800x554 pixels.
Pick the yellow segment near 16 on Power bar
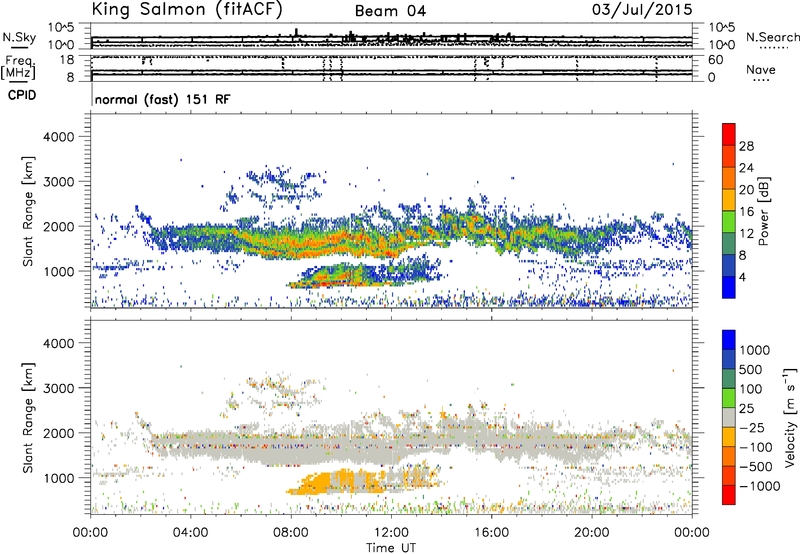[729, 199]
